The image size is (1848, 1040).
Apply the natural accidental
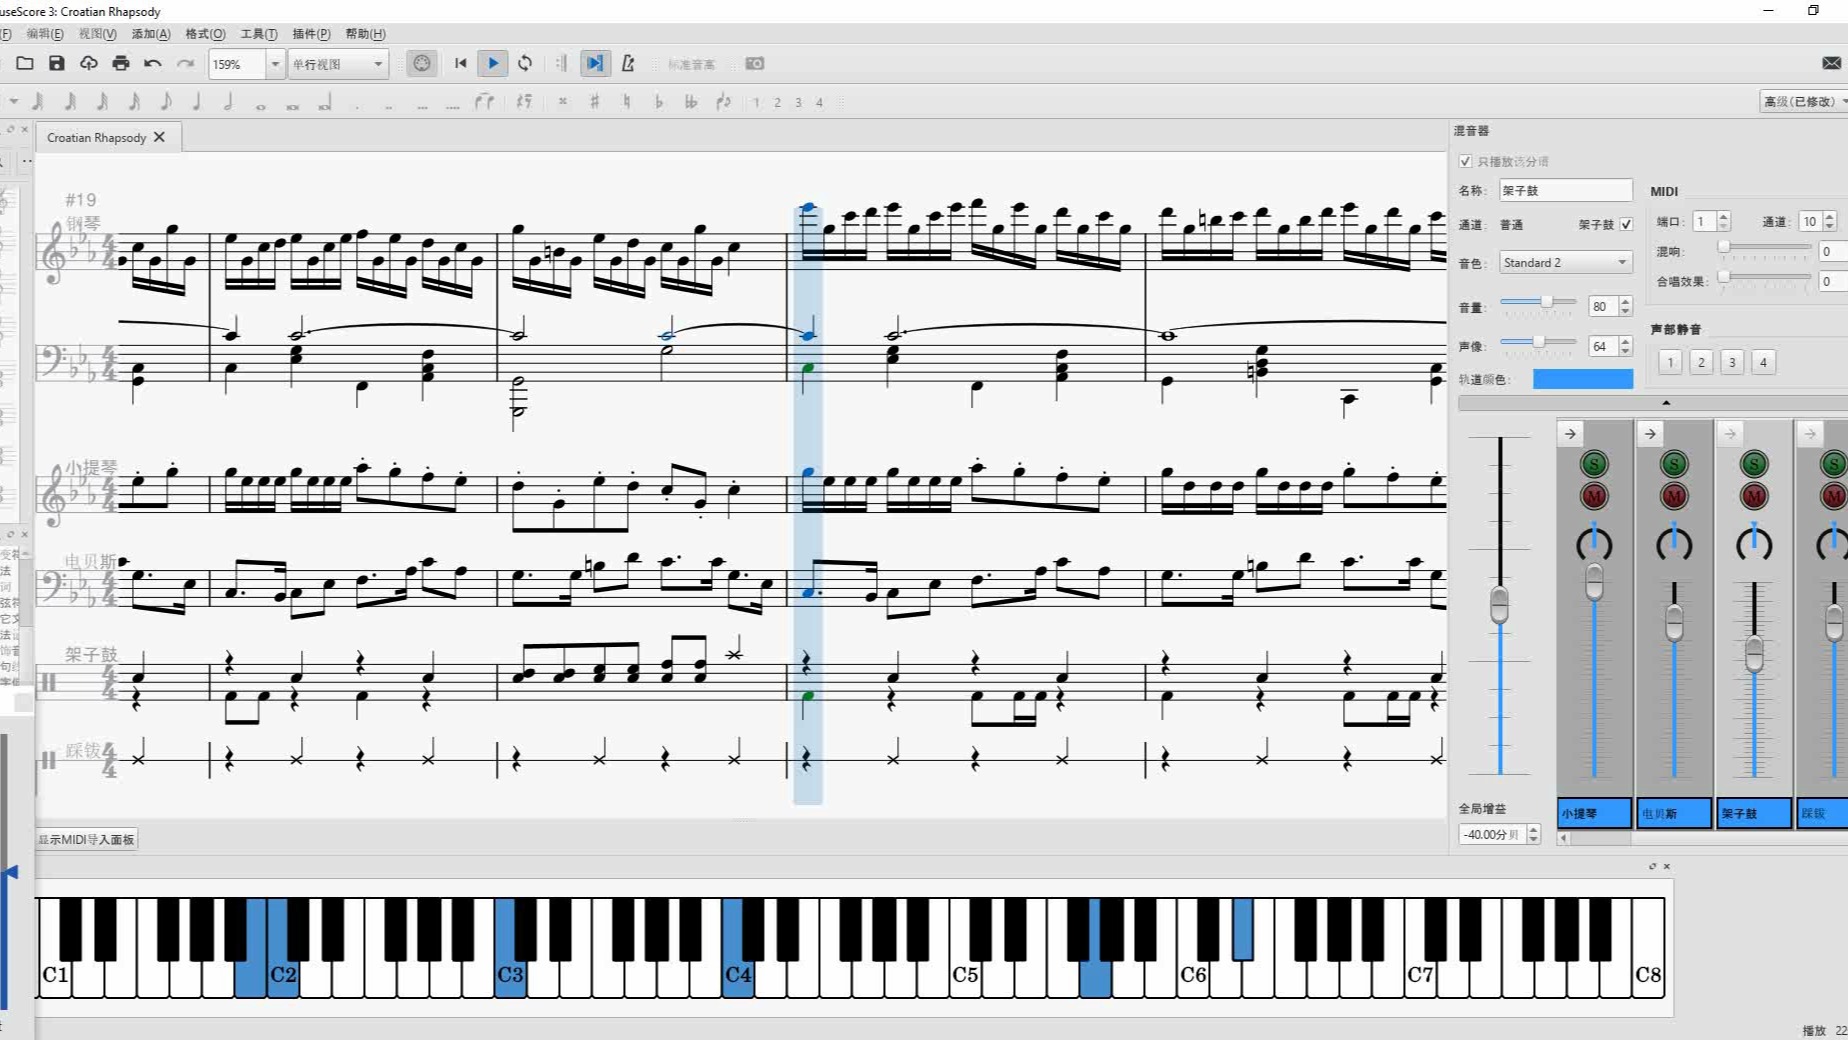coord(627,101)
